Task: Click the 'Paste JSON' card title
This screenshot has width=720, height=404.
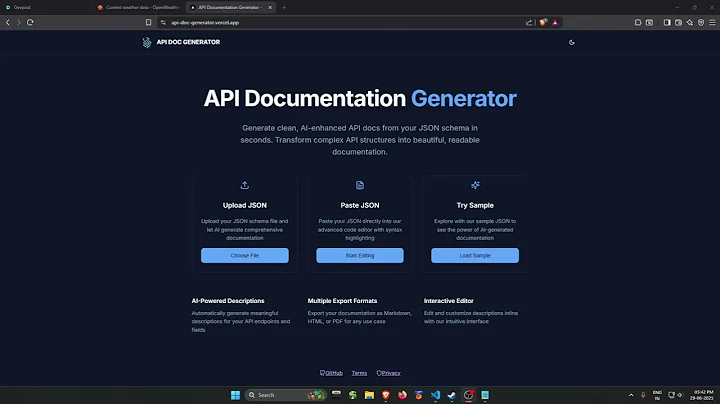Action: [x=360, y=205]
